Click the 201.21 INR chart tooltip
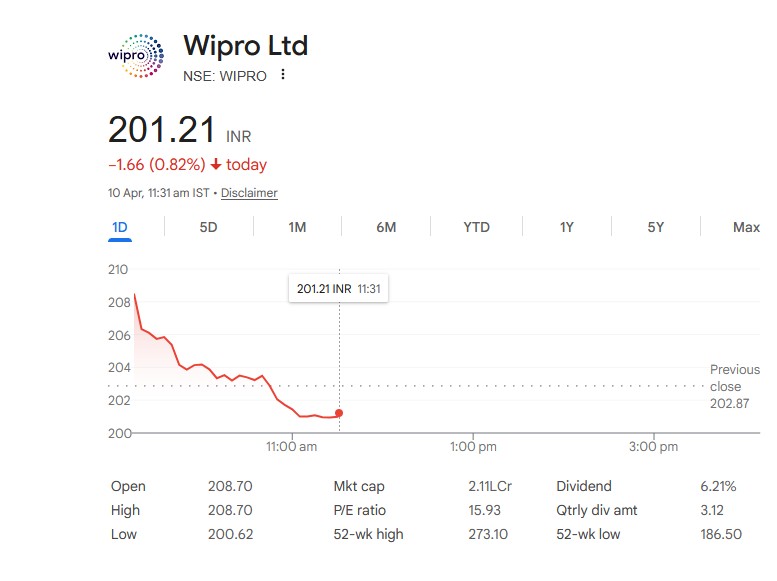Screen dimensions: 777x581 (339, 289)
